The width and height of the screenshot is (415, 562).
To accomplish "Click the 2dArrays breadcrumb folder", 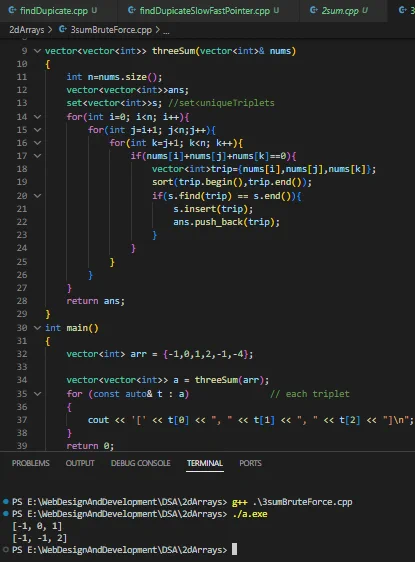I will (27, 30).
